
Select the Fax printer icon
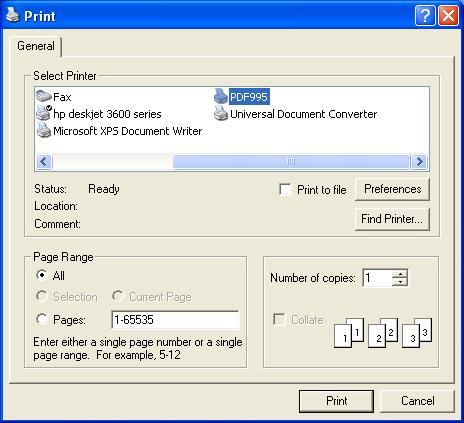click(44, 97)
